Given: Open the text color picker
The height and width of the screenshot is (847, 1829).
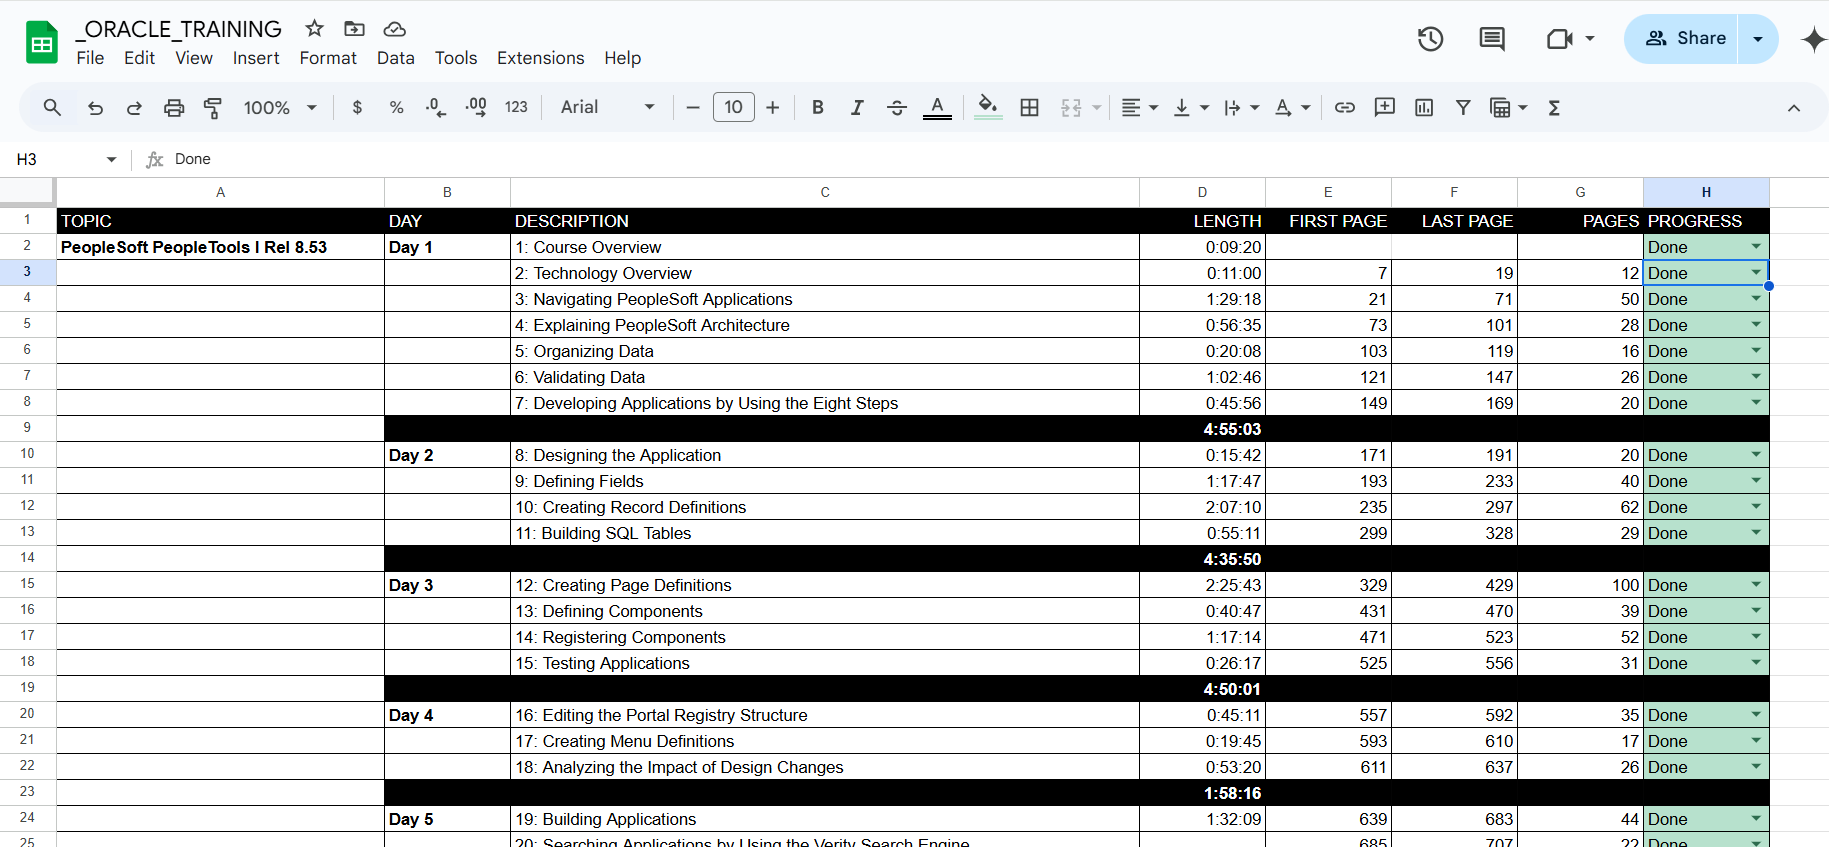Looking at the screenshot, I should (x=937, y=107).
